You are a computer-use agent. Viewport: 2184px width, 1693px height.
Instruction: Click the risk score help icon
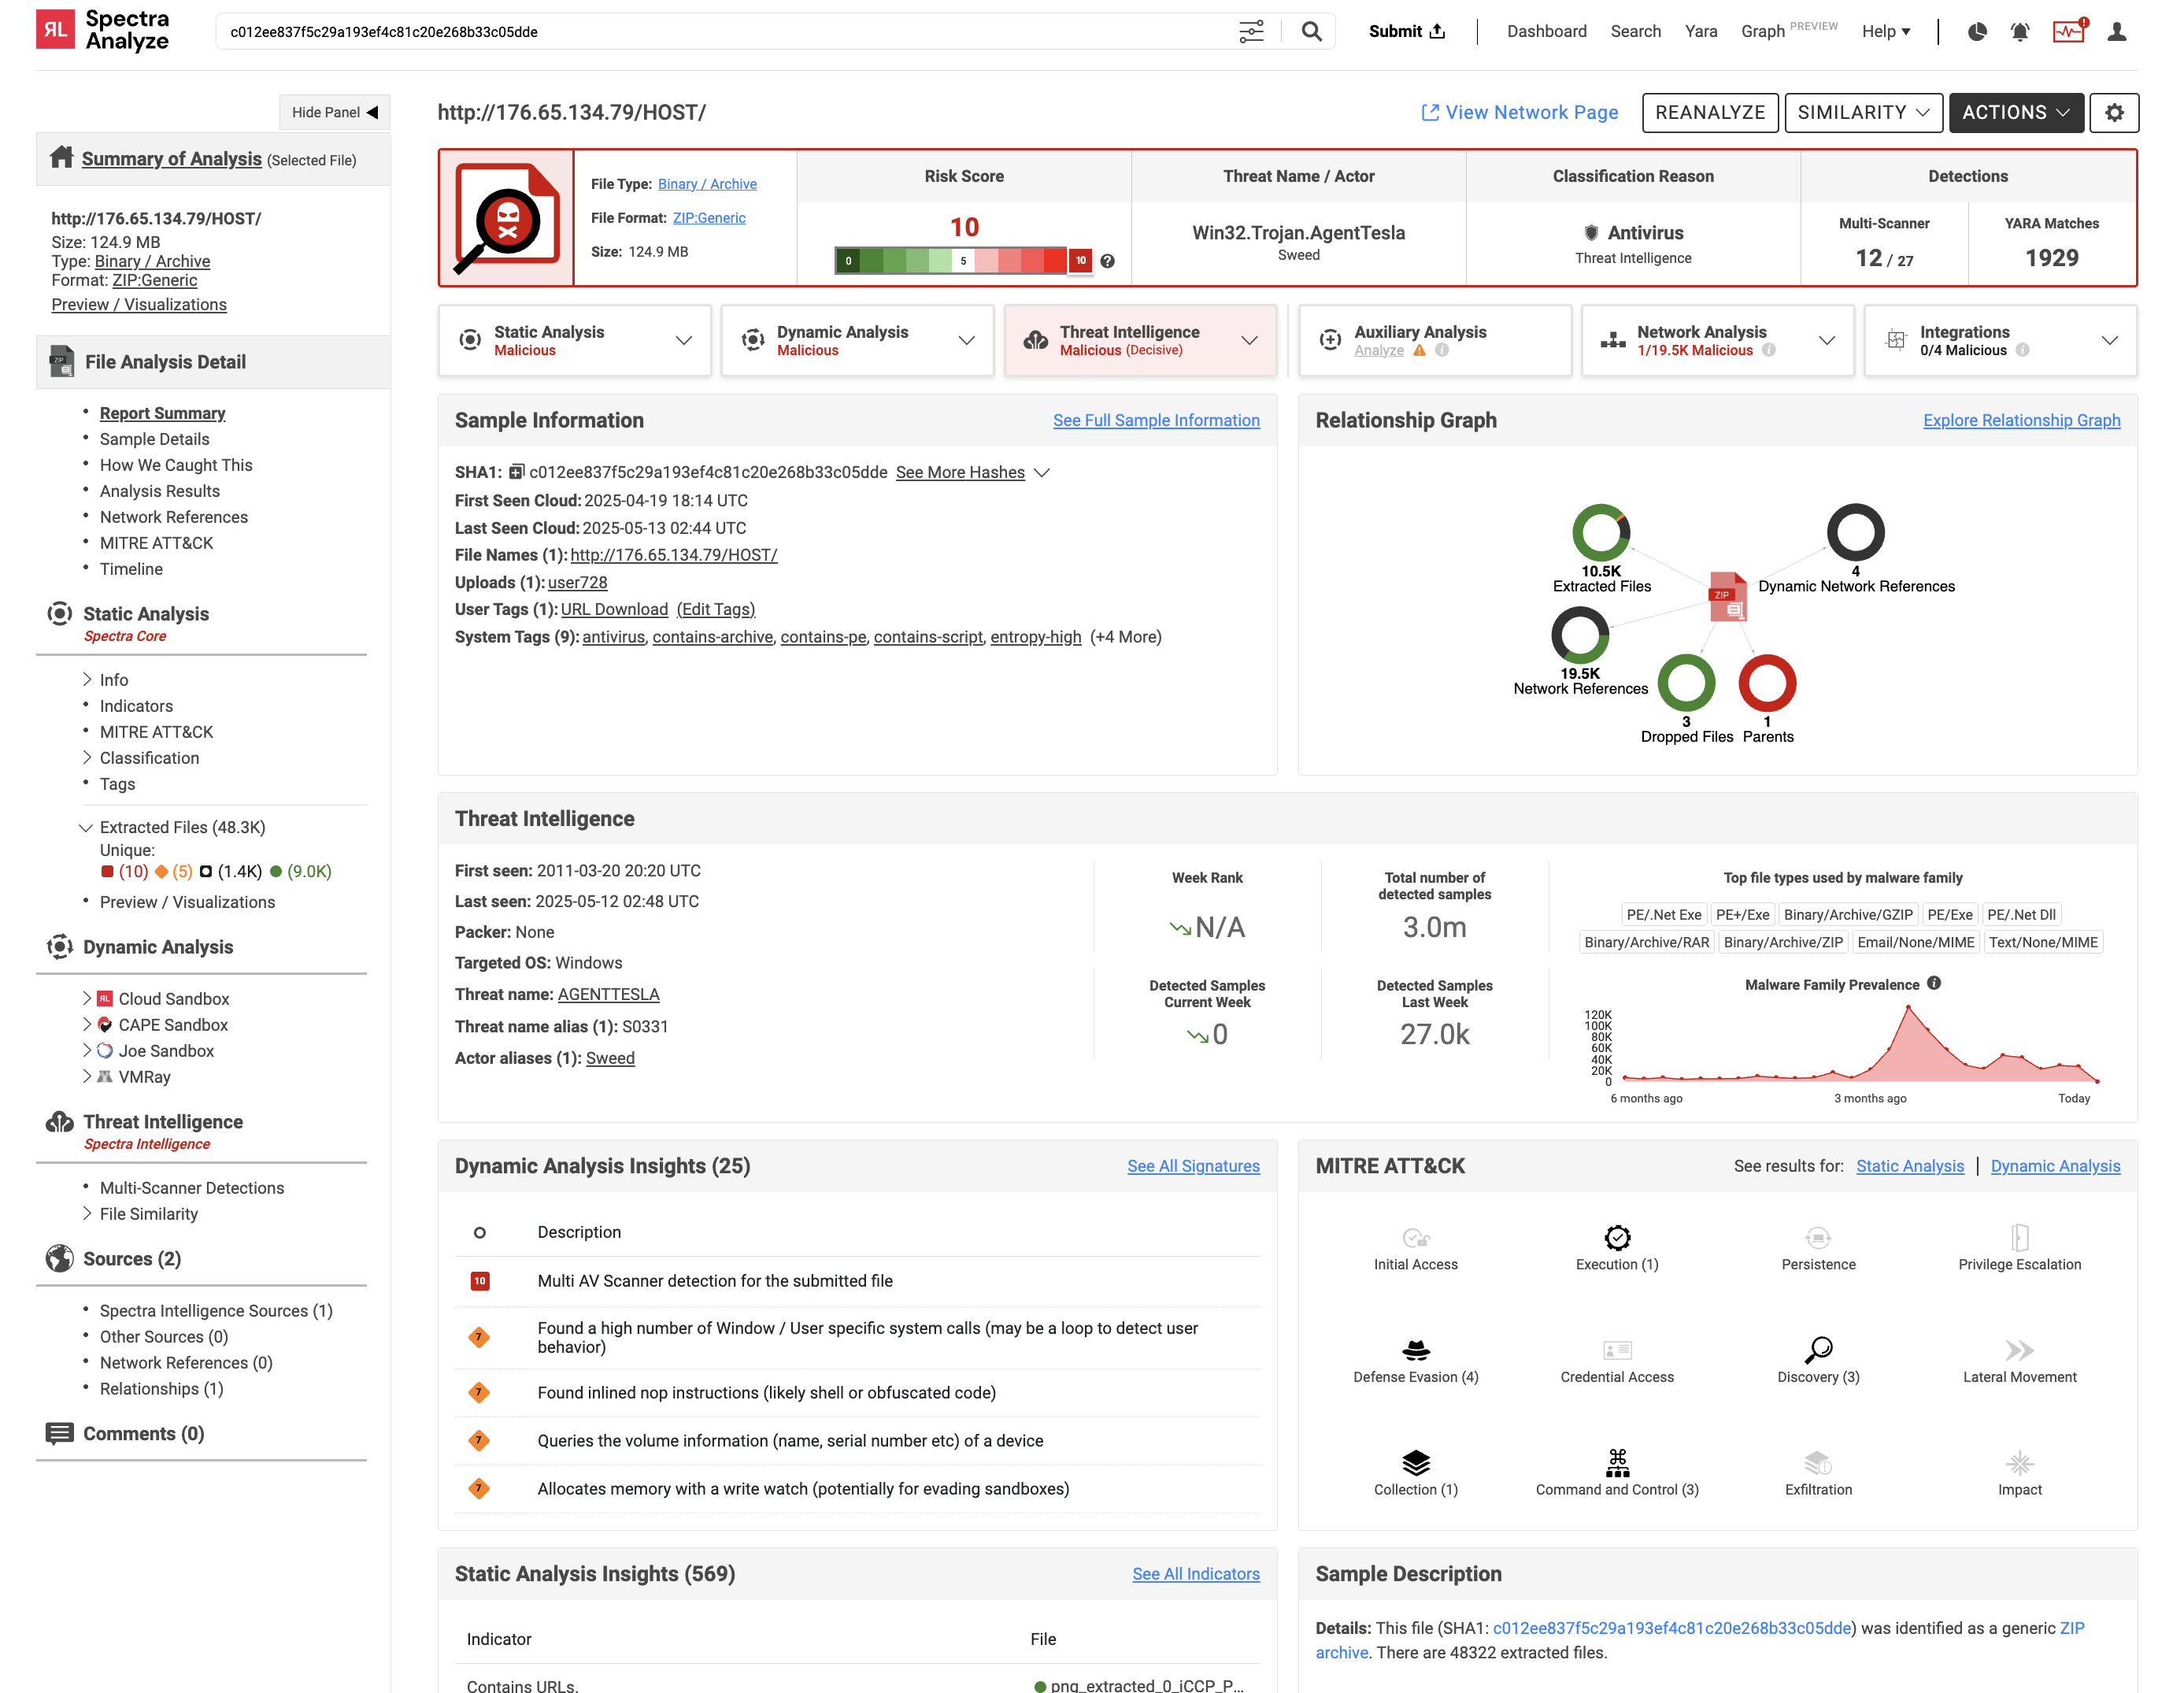[x=1107, y=261]
